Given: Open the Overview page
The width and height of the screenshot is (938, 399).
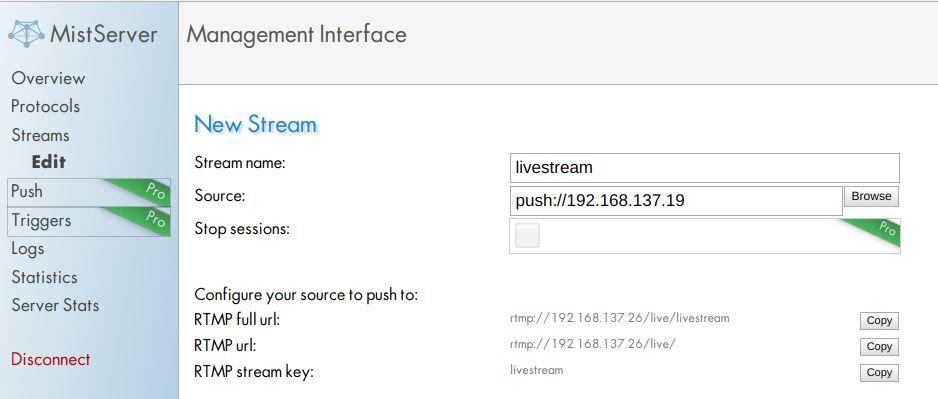Looking at the screenshot, I should (x=48, y=78).
